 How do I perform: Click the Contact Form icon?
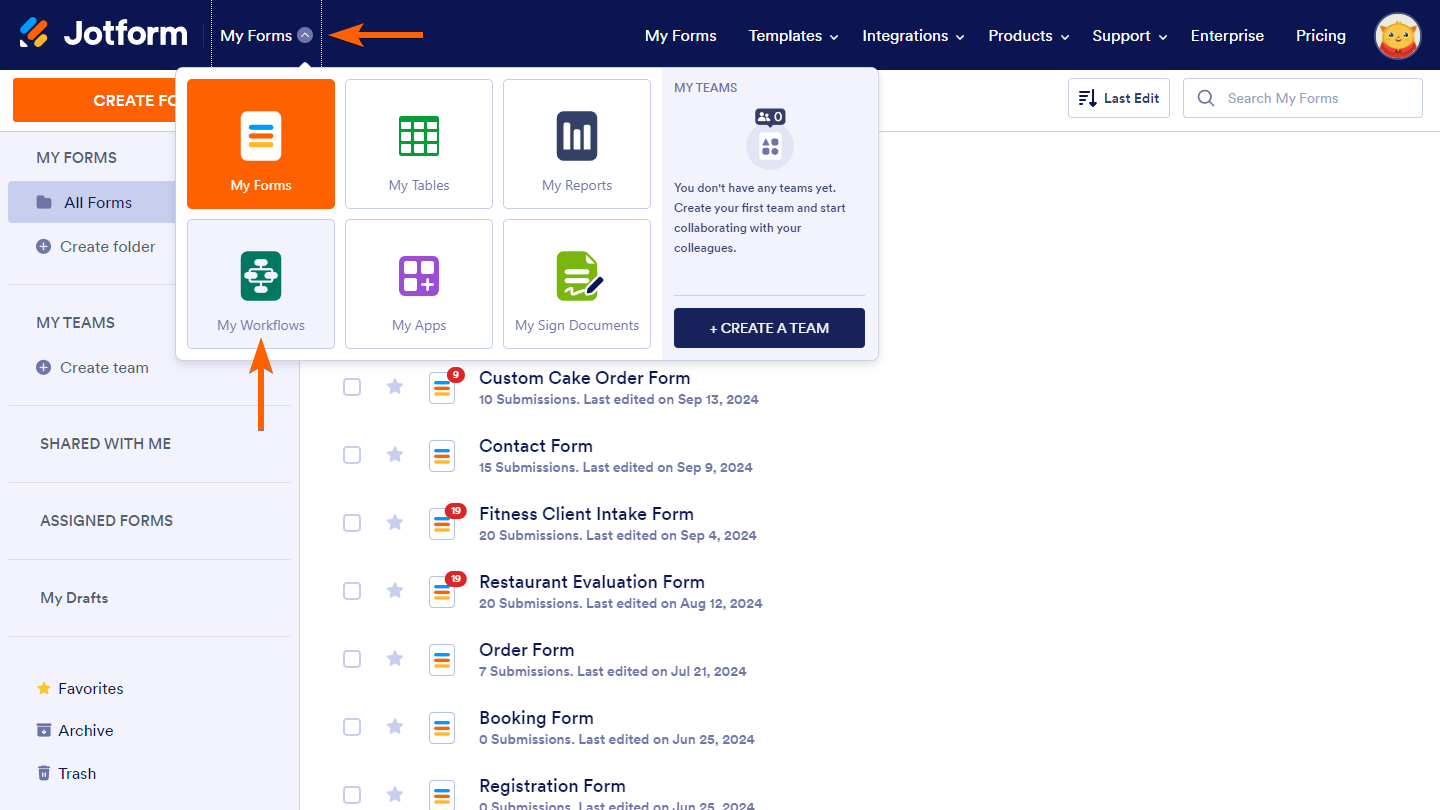[442, 455]
